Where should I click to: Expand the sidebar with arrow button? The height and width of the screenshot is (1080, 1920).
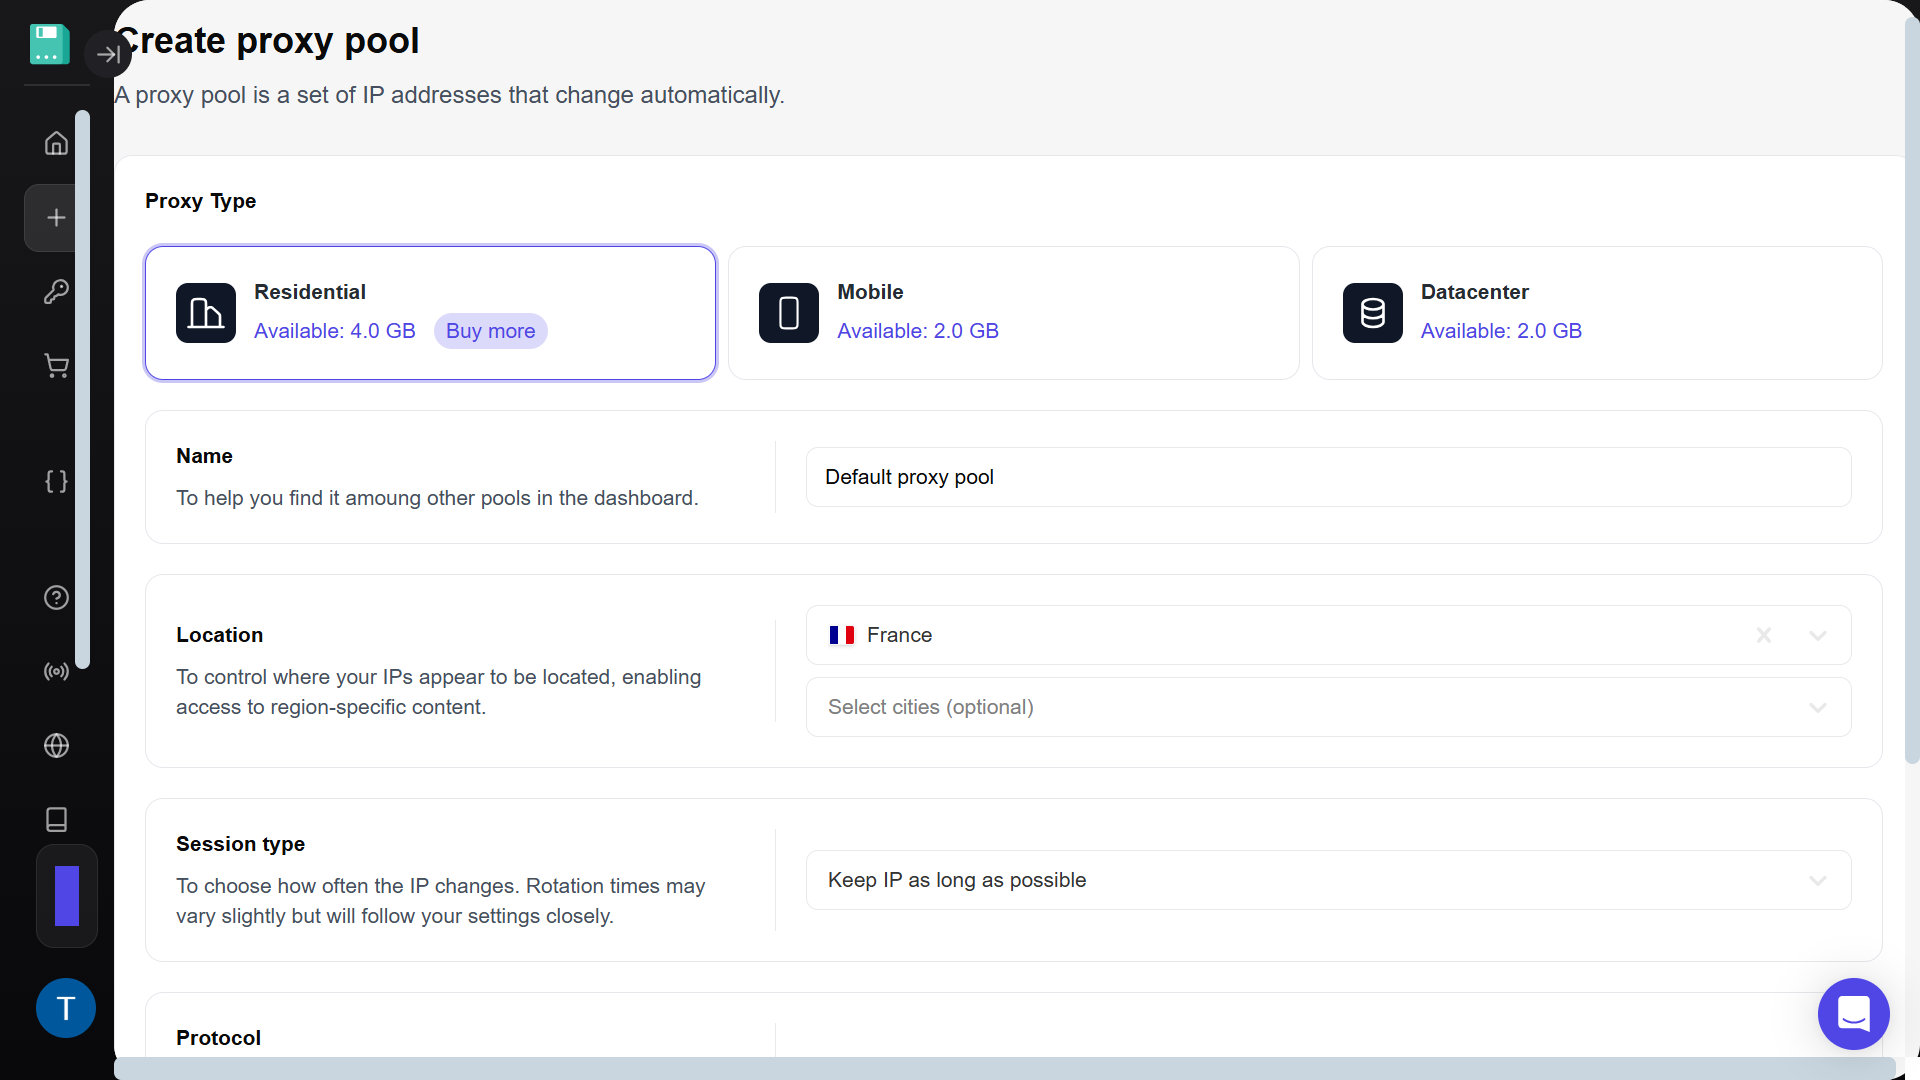coord(108,54)
